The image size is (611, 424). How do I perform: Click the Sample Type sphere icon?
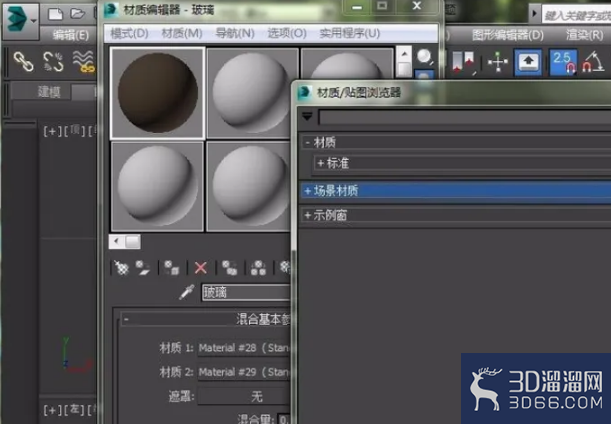[x=424, y=57]
